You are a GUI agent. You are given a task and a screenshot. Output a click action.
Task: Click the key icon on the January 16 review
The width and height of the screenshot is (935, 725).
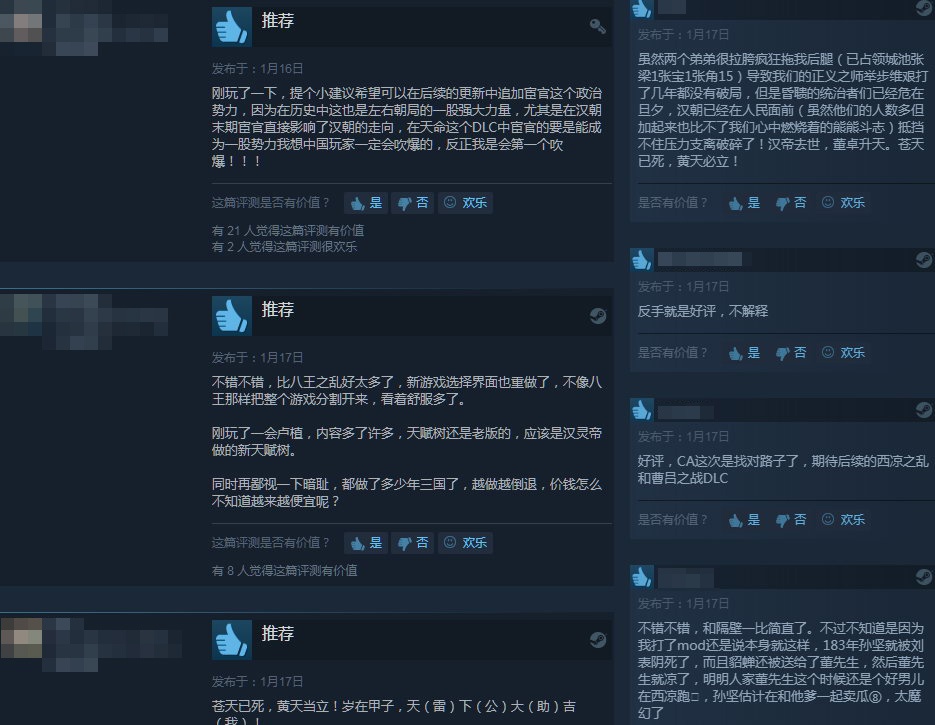(597, 26)
